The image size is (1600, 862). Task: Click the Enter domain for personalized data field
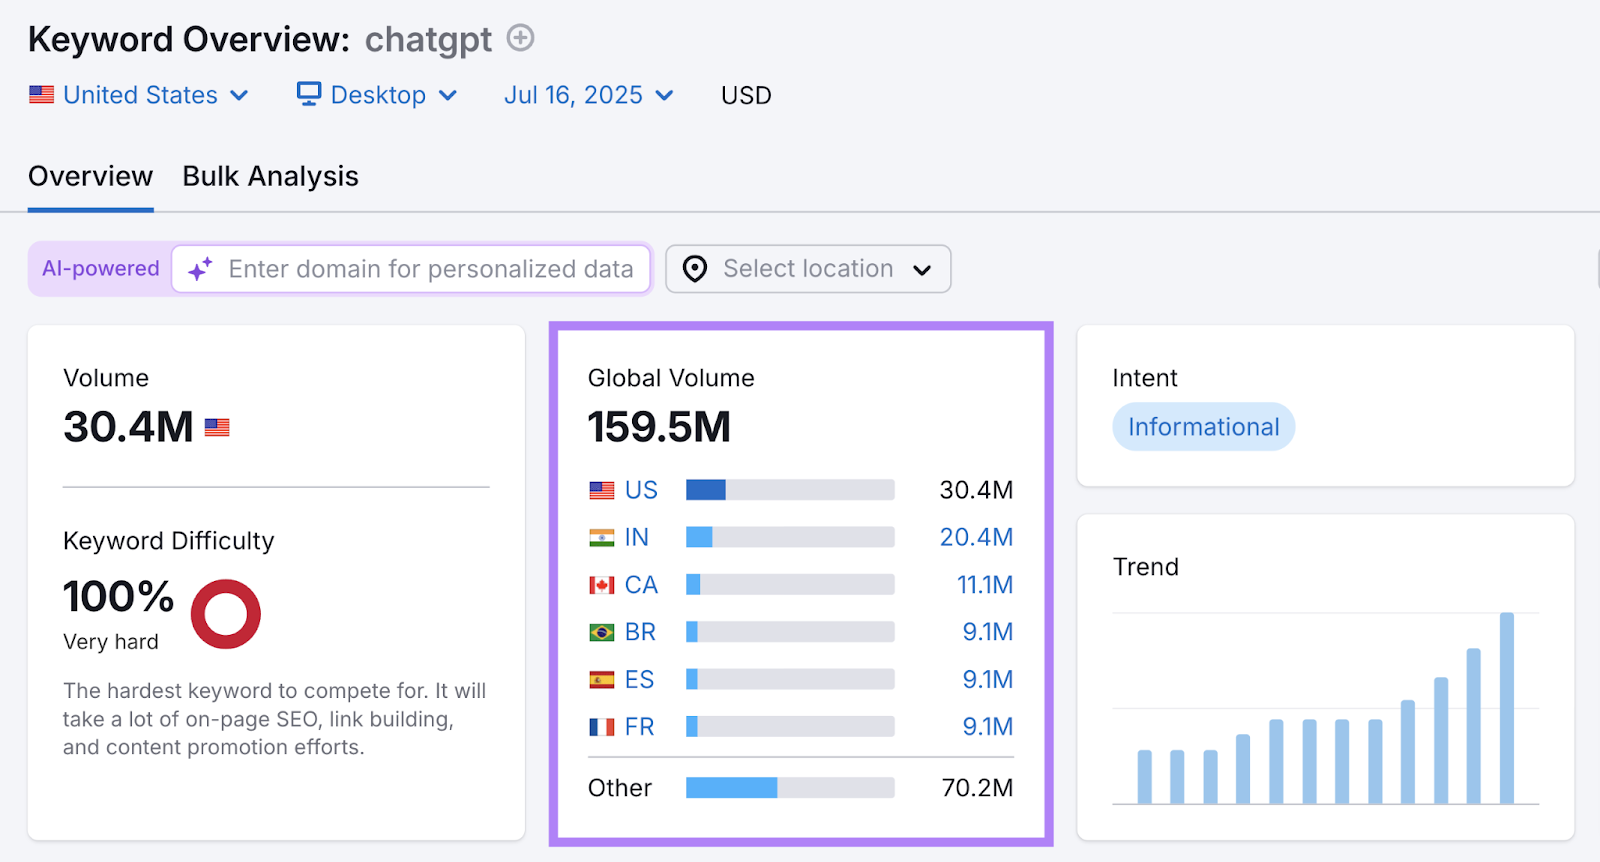point(430,269)
